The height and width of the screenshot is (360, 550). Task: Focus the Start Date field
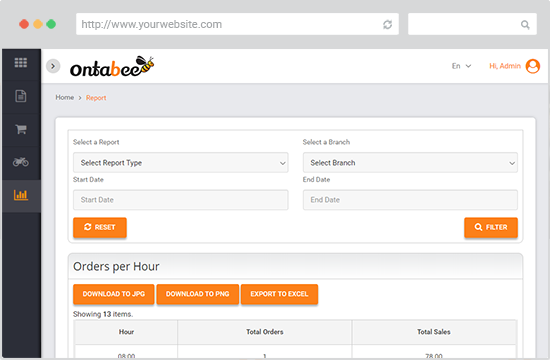click(x=181, y=200)
